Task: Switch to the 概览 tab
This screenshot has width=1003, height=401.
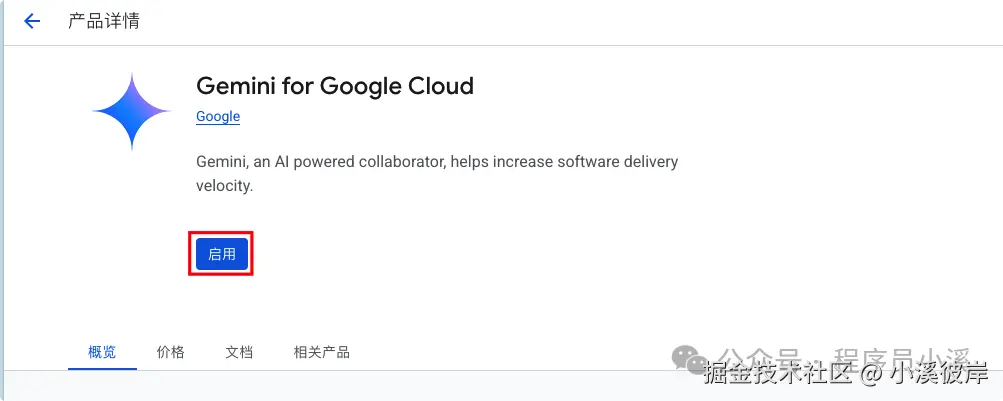Action: click(102, 352)
